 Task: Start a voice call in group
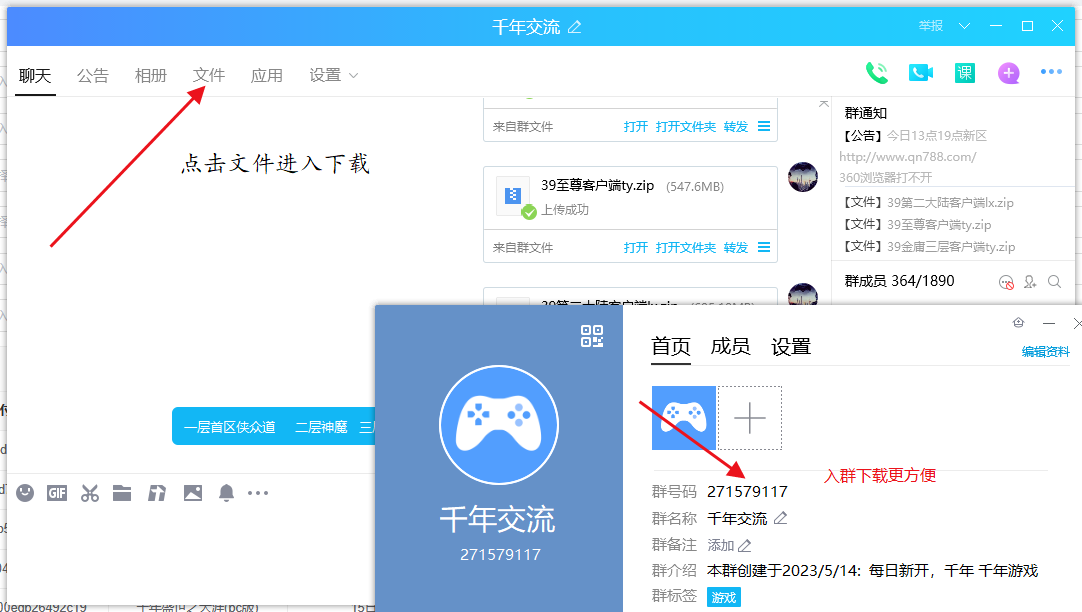coord(877,73)
